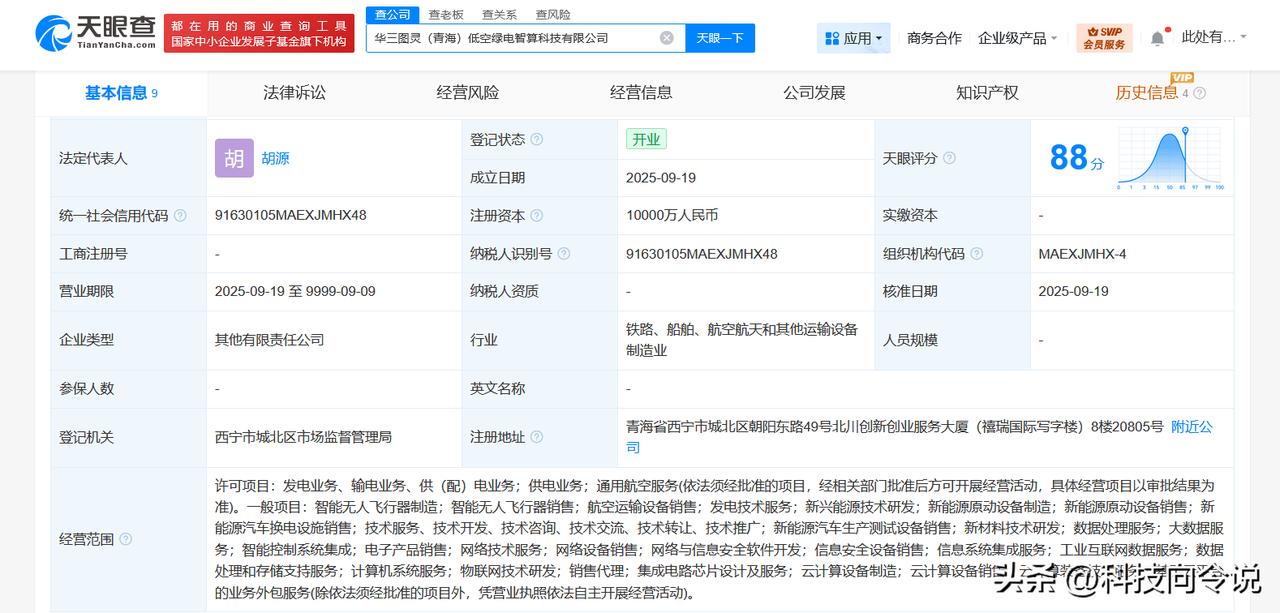Click the red promotional banner 都在用的商业查询工具
The height and width of the screenshot is (613, 1280).
click(259, 33)
